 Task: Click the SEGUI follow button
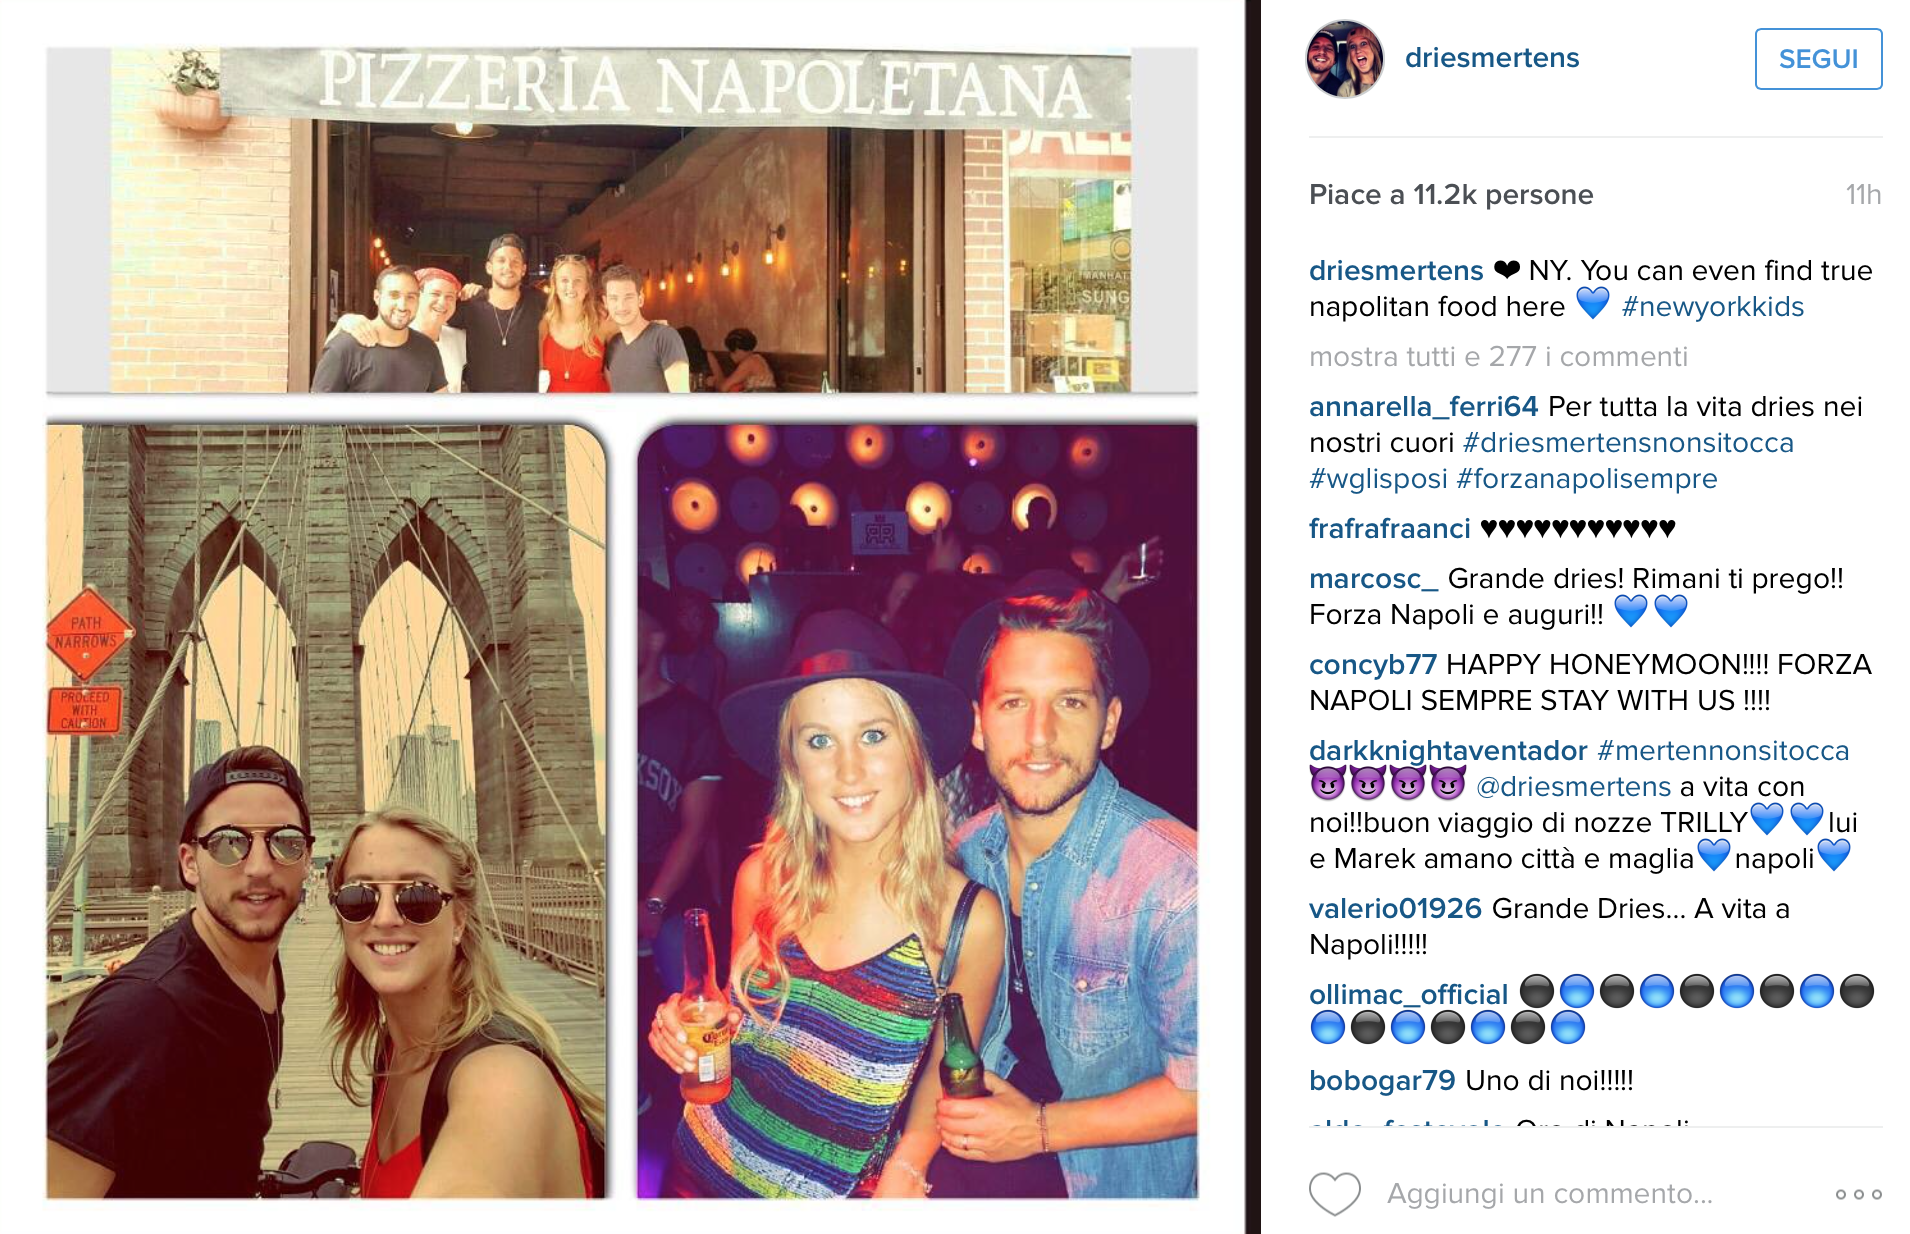click(1818, 59)
